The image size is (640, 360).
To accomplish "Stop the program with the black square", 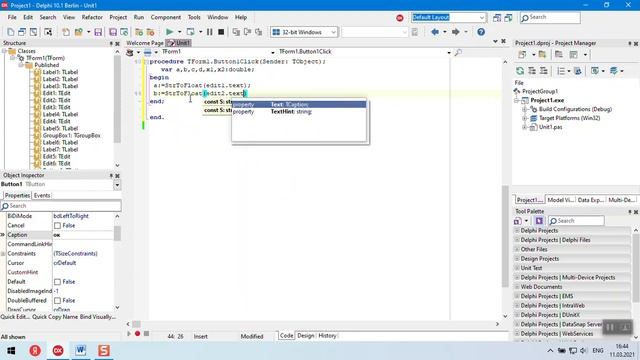I will pos(221,32).
